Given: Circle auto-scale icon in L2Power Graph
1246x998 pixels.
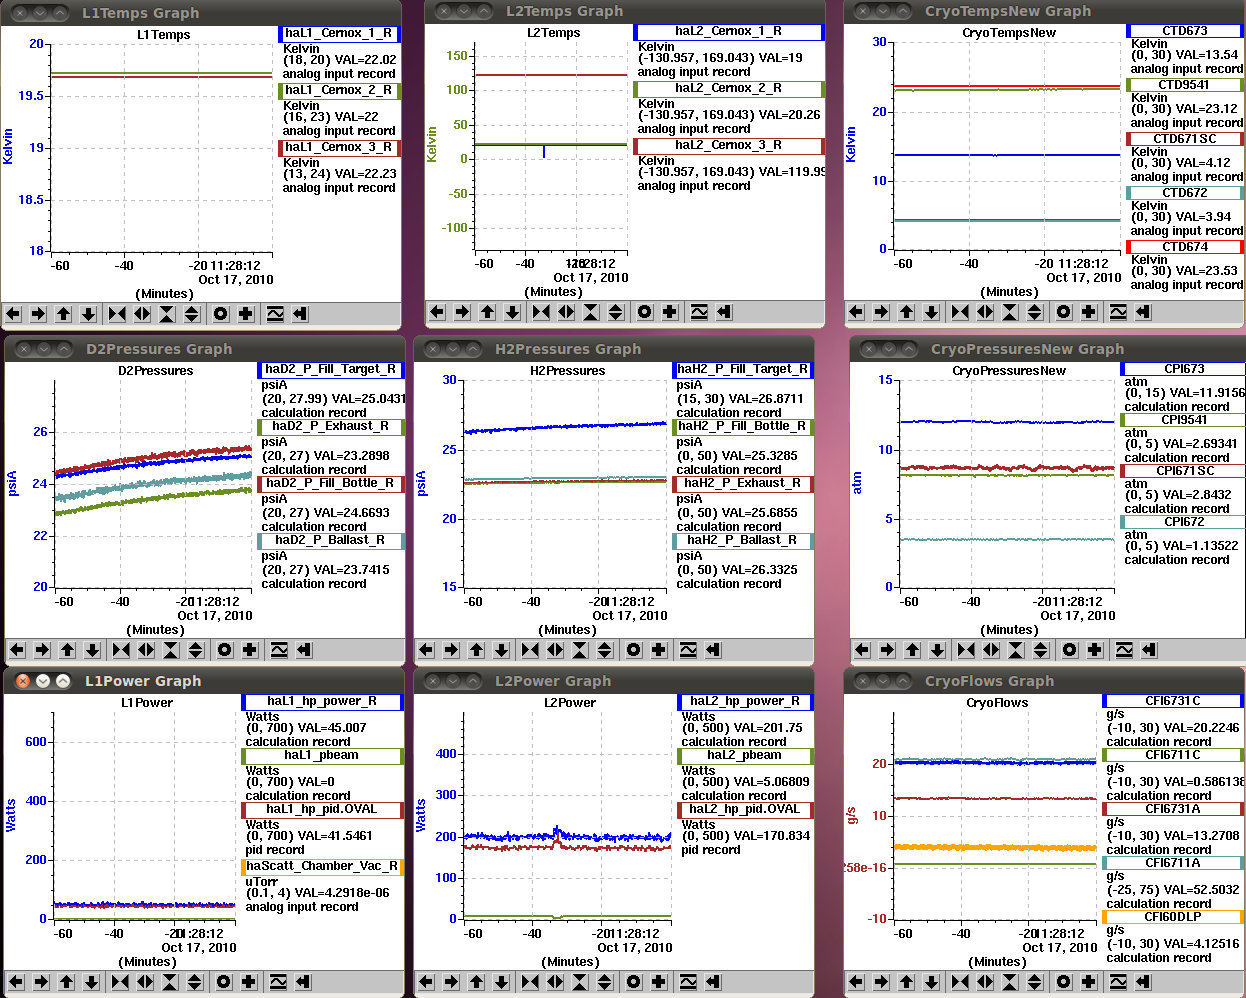Looking at the screenshot, I should point(634,982).
